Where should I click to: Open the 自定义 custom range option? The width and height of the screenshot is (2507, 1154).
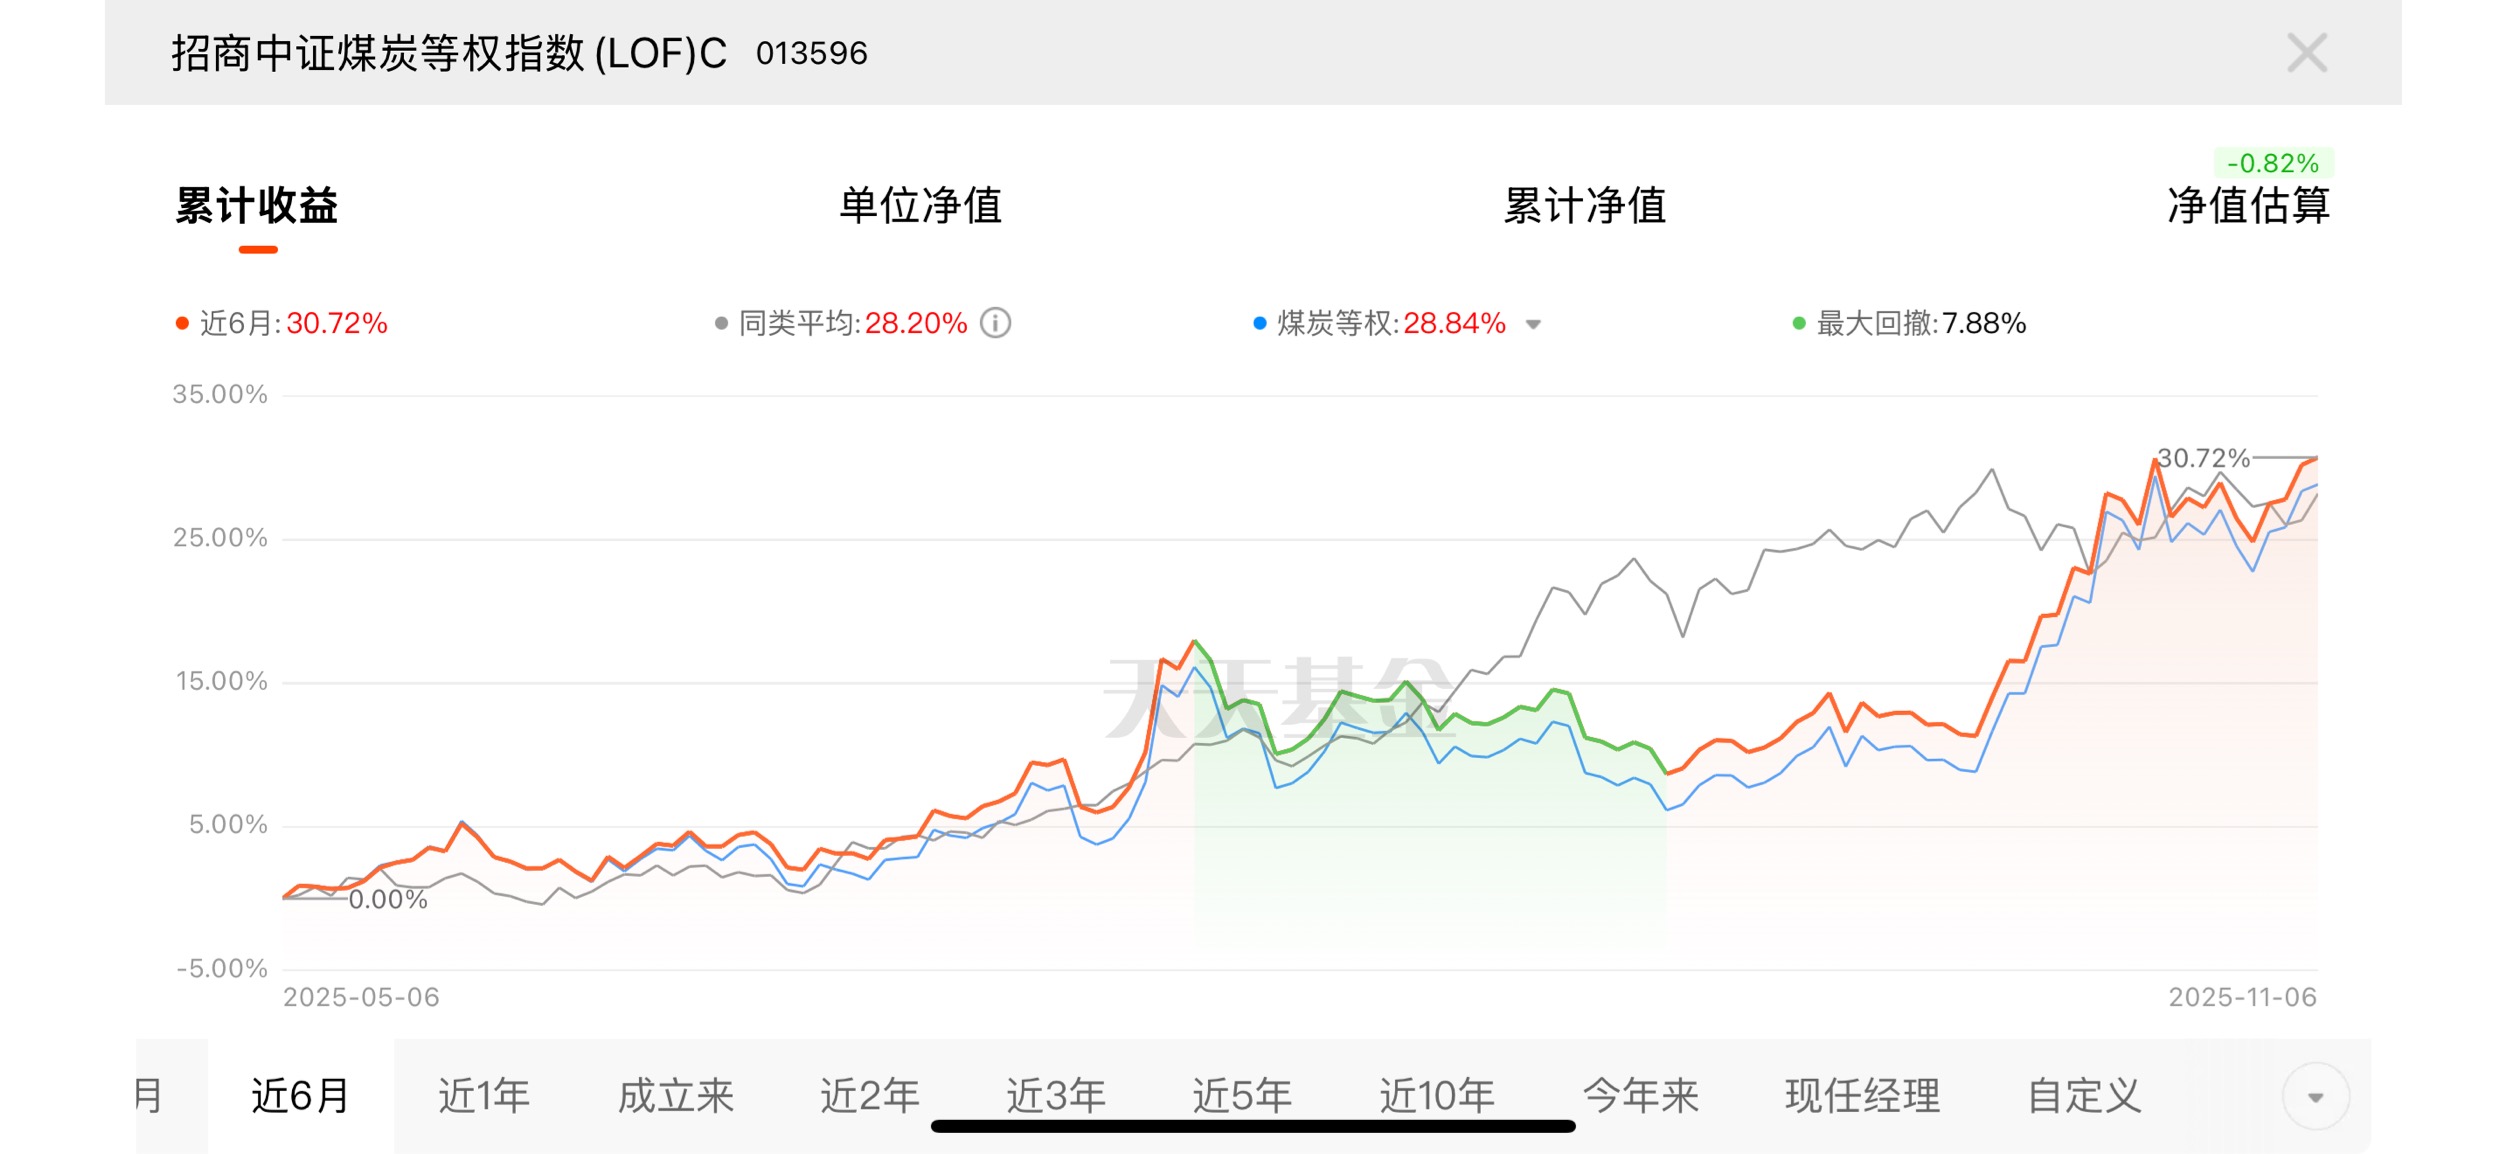[2084, 1096]
